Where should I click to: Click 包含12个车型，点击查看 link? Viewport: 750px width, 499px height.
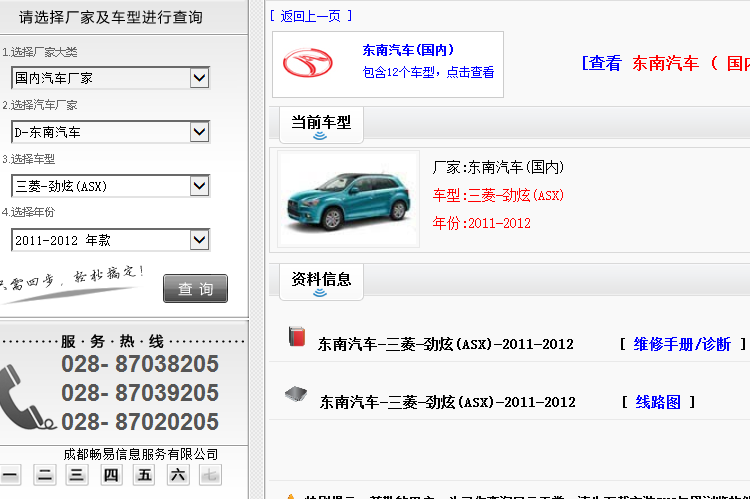tap(428, 72)
